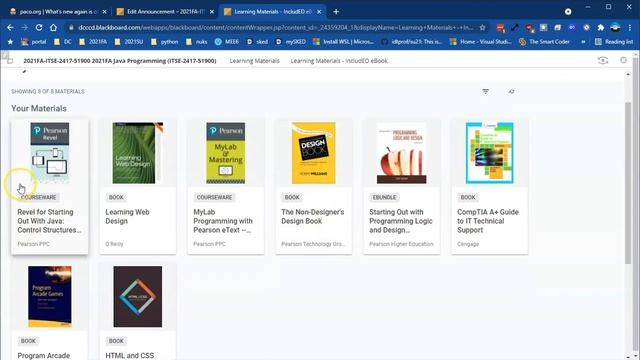Bookmark this page with the star icon
This screenshot has height=360, width=640.
[482, 27]
